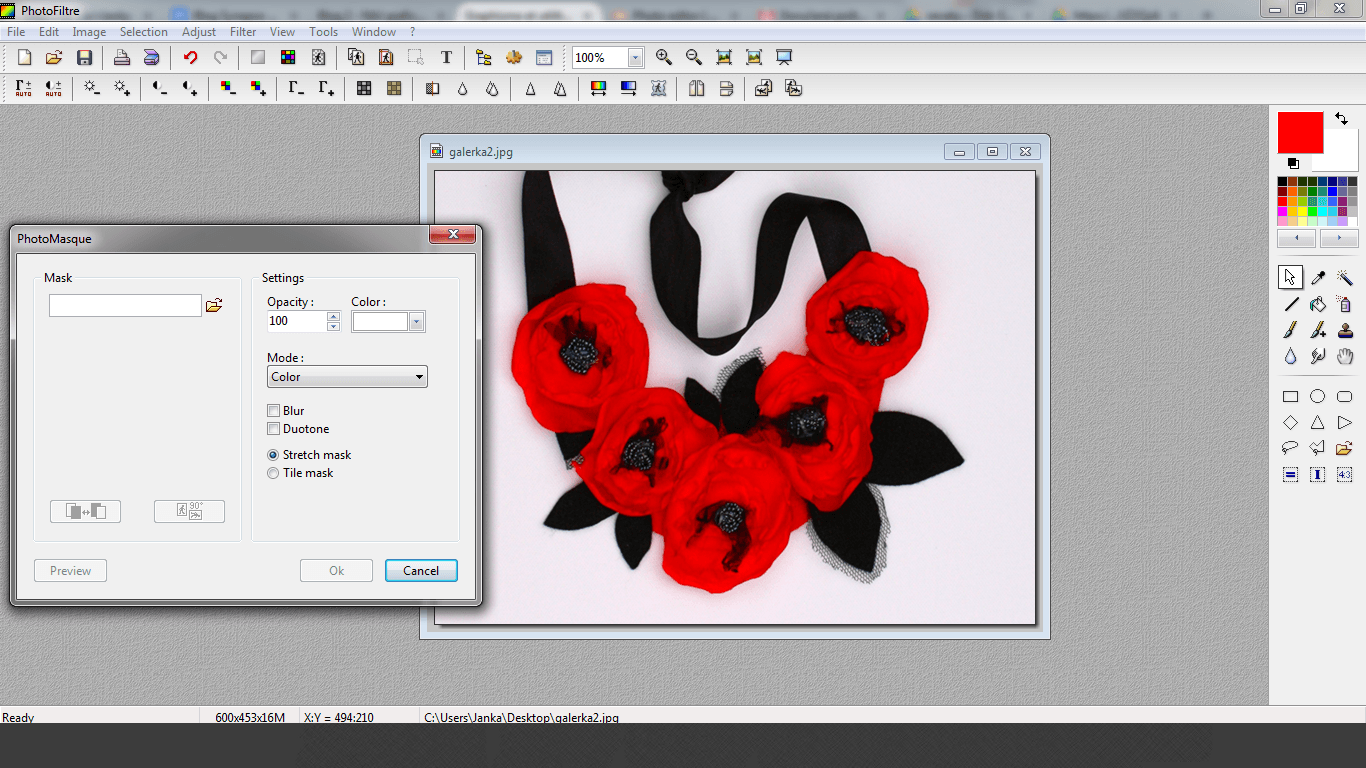This screenshot has height=768, width=1366.
Task: Open the Filter menu
Action: pos(243,32)
